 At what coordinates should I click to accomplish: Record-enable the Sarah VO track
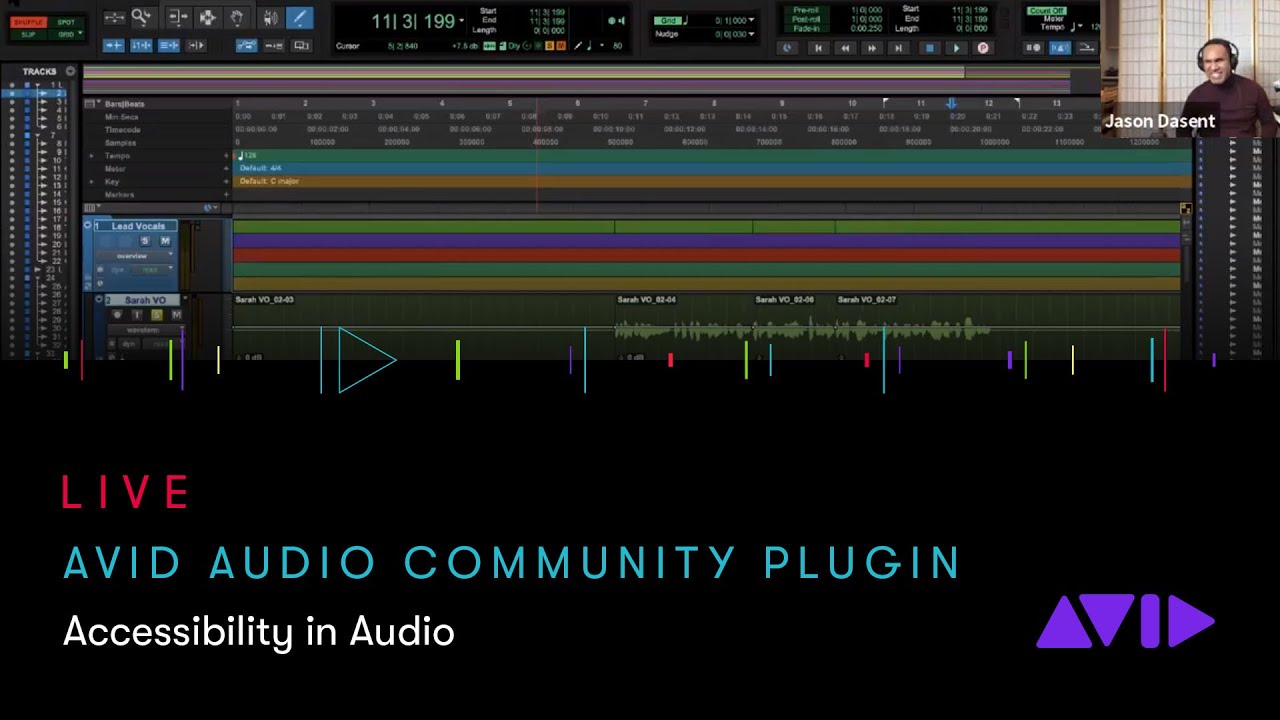pyautogui.click(x=117, y=315)
